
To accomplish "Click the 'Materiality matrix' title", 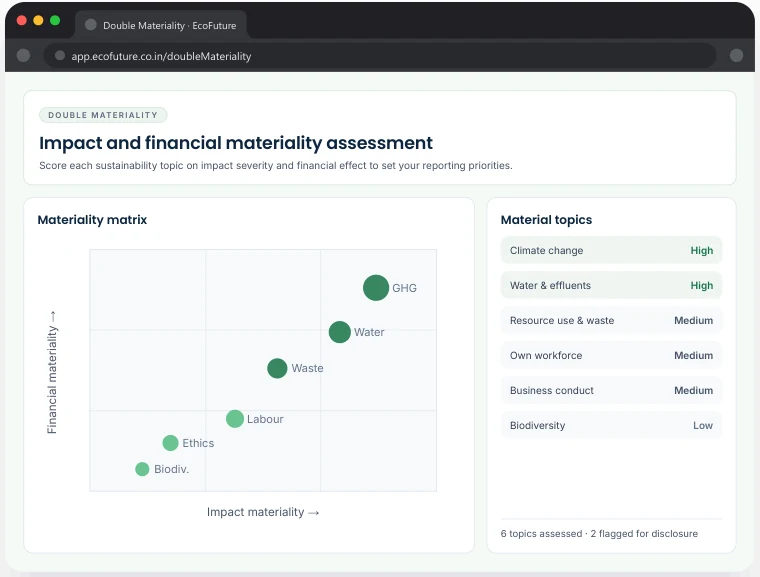I will (x=92, y=220).
